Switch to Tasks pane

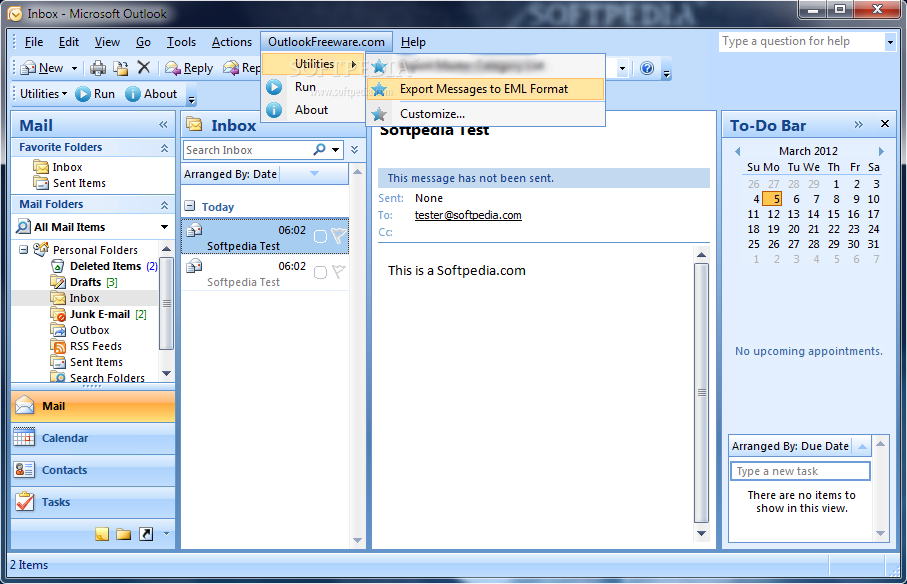point(93,502)
